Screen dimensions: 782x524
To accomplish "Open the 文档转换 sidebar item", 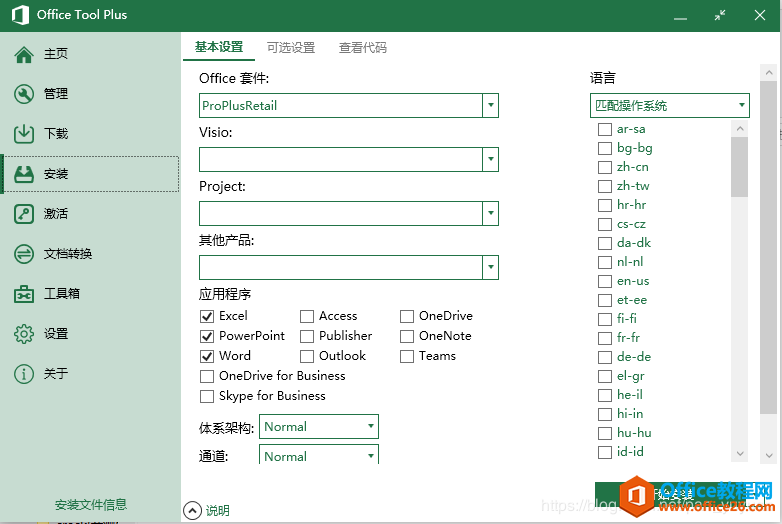I will [x=91, y=254].
